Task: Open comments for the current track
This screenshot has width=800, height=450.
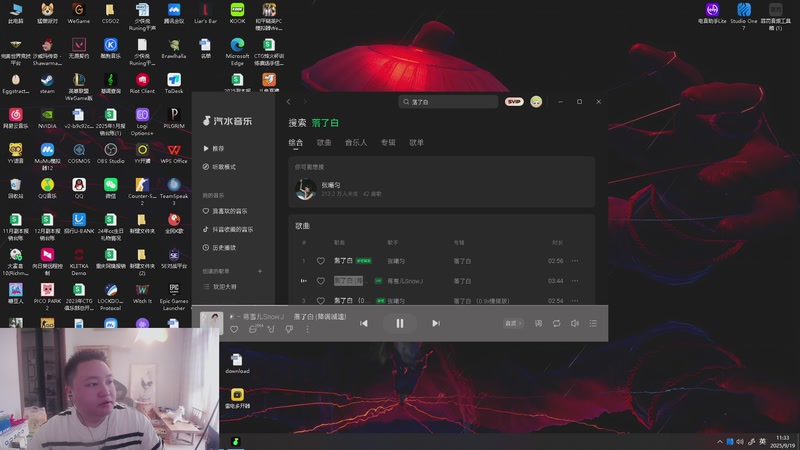Action: click(x=253, y=330)
